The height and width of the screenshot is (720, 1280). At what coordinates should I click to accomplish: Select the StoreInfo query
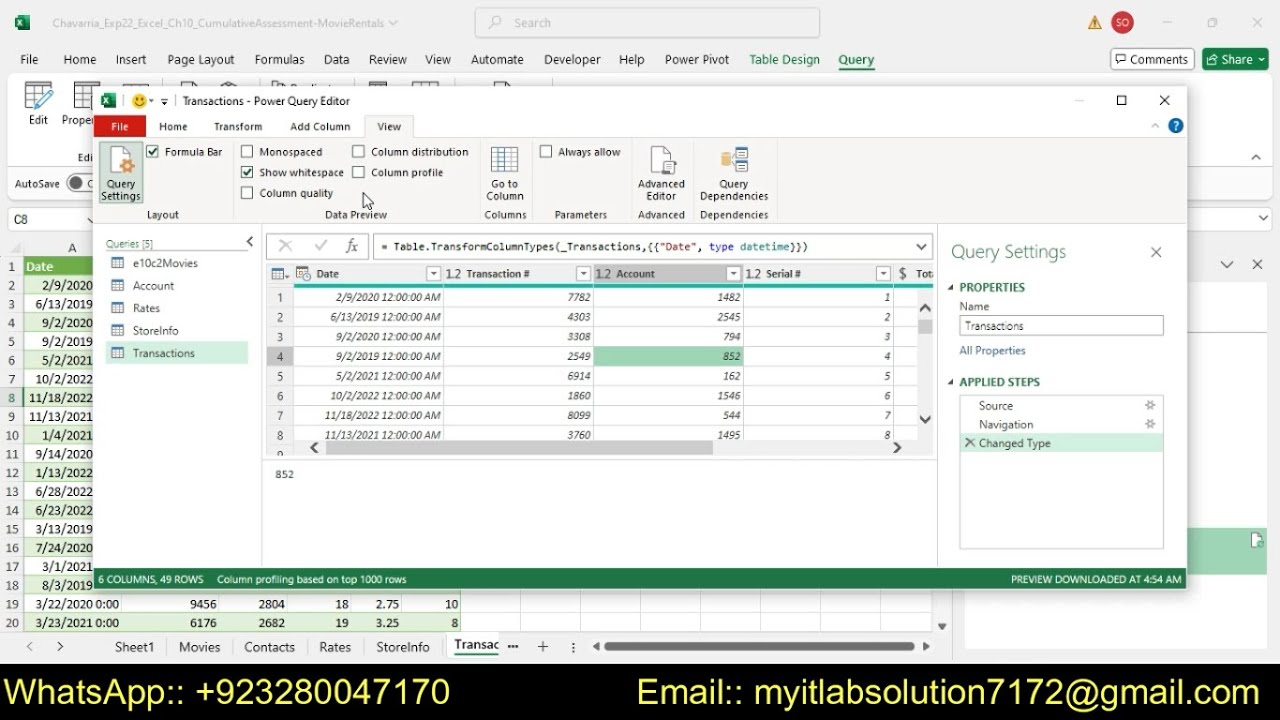[155, 330]
